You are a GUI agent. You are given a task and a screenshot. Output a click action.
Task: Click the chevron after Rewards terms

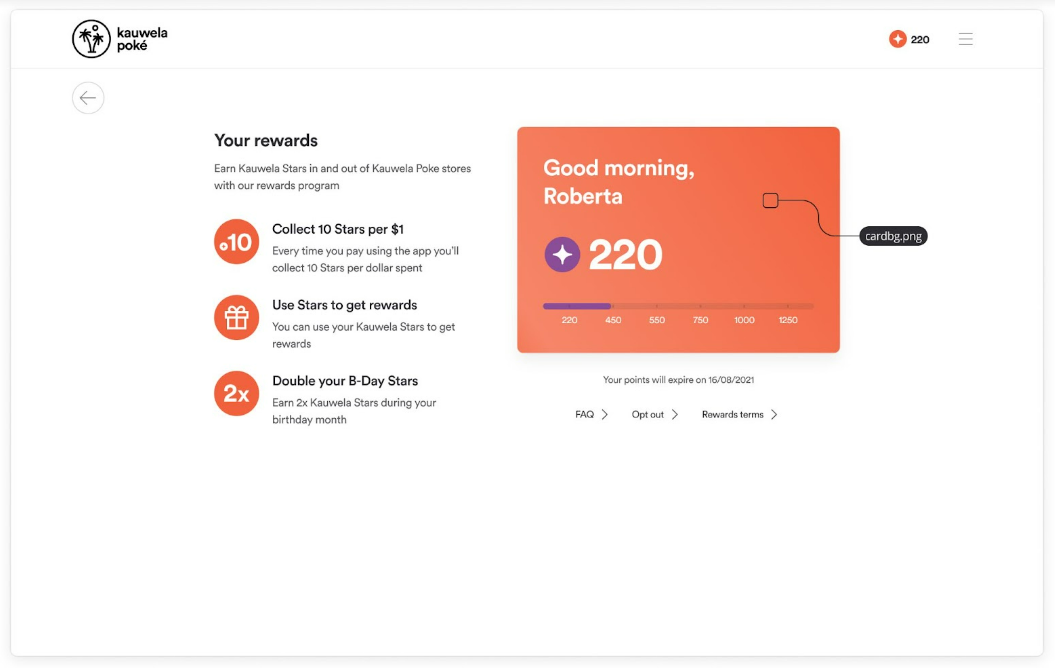pos(774,414)
